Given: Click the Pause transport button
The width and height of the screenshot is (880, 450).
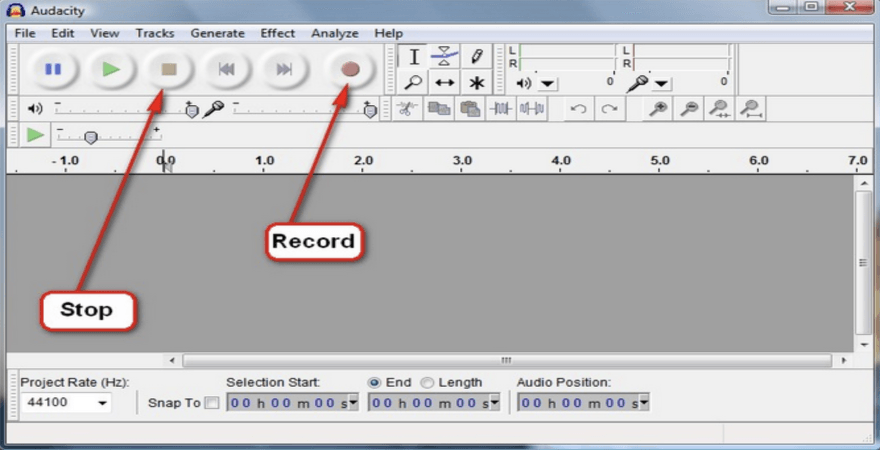Looking at the screenshot, I should [x=53, y=69].
